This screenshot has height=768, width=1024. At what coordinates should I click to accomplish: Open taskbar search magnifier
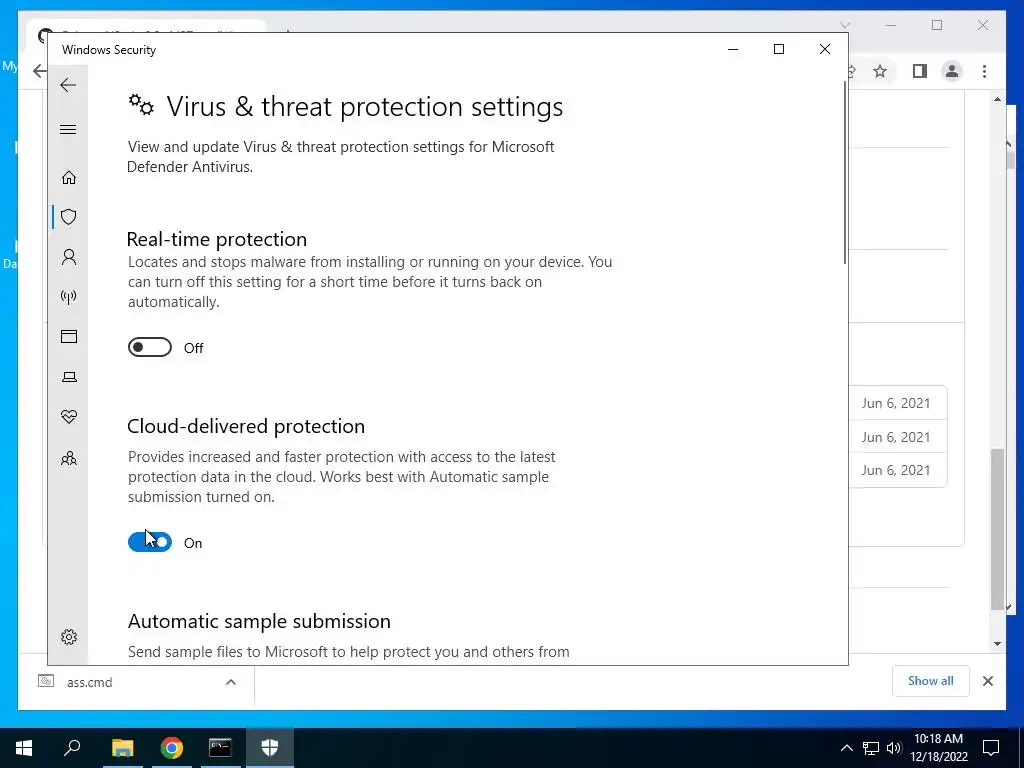pos(72,747)
